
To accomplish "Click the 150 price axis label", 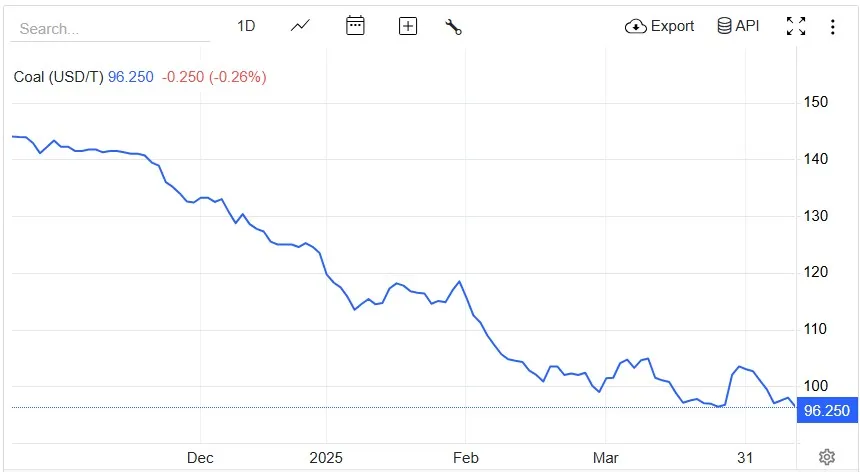I will [816, 102].
